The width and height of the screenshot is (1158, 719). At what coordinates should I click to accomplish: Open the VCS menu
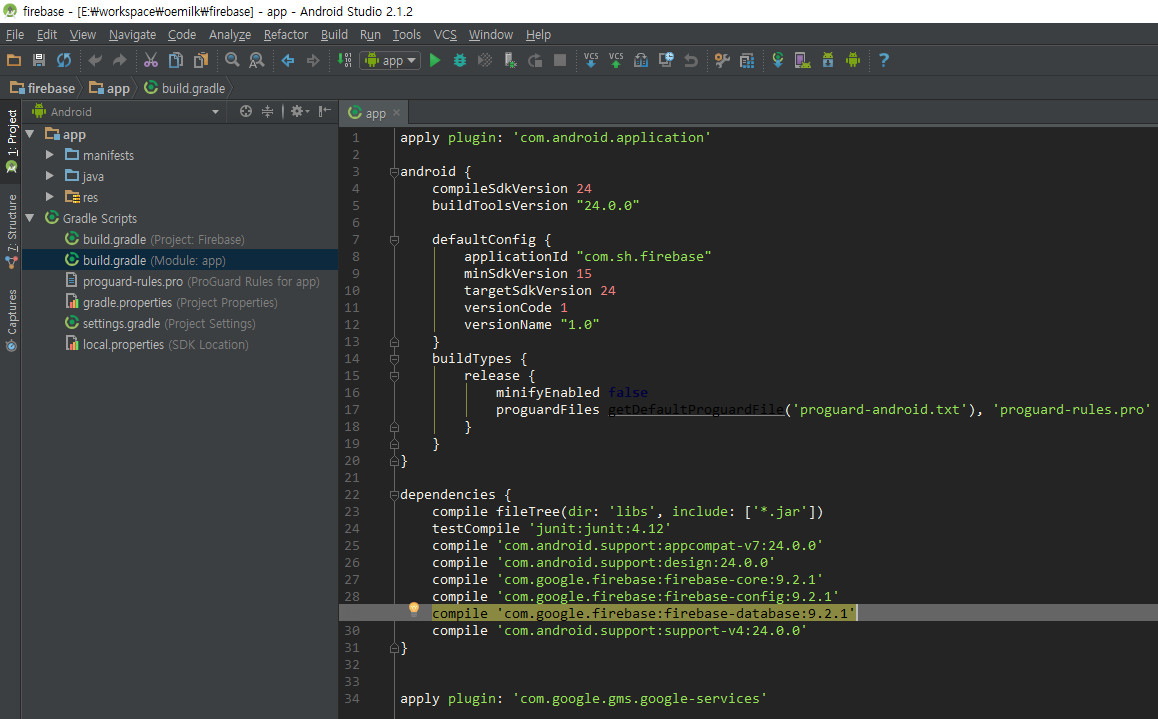(445, 35)
